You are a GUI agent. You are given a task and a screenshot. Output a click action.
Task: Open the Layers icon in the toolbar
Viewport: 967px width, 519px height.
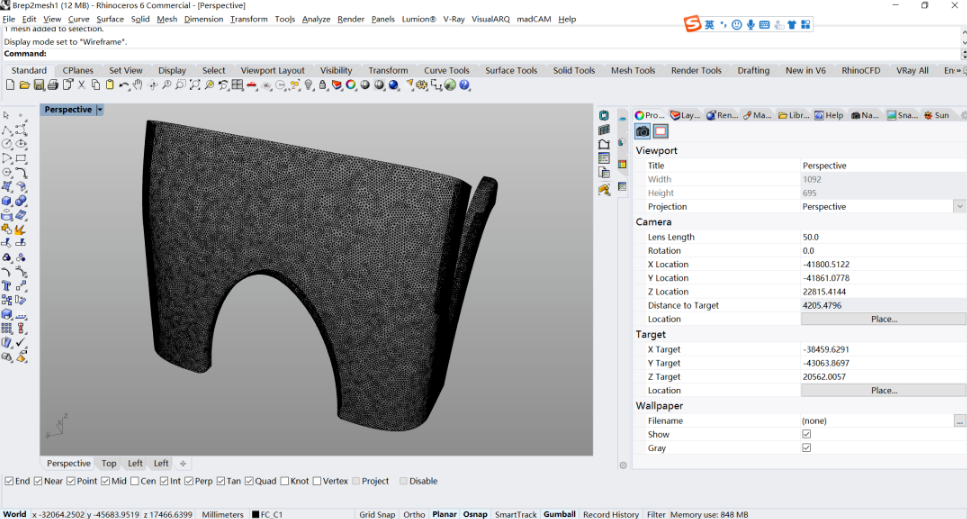[x=337, y=85]
